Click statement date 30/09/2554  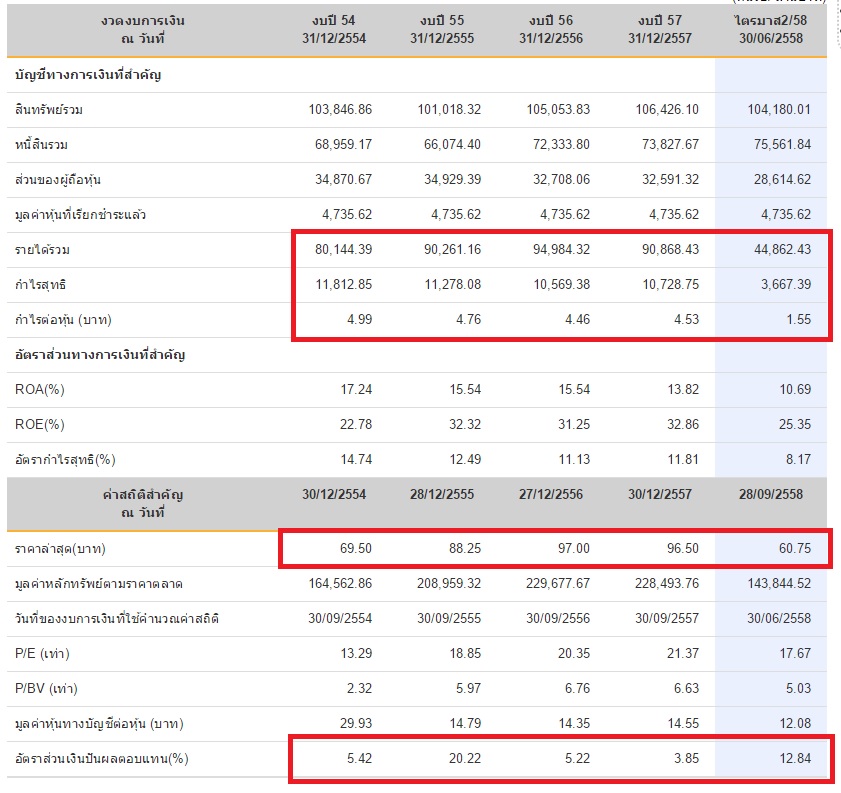(x=340, y=618)
